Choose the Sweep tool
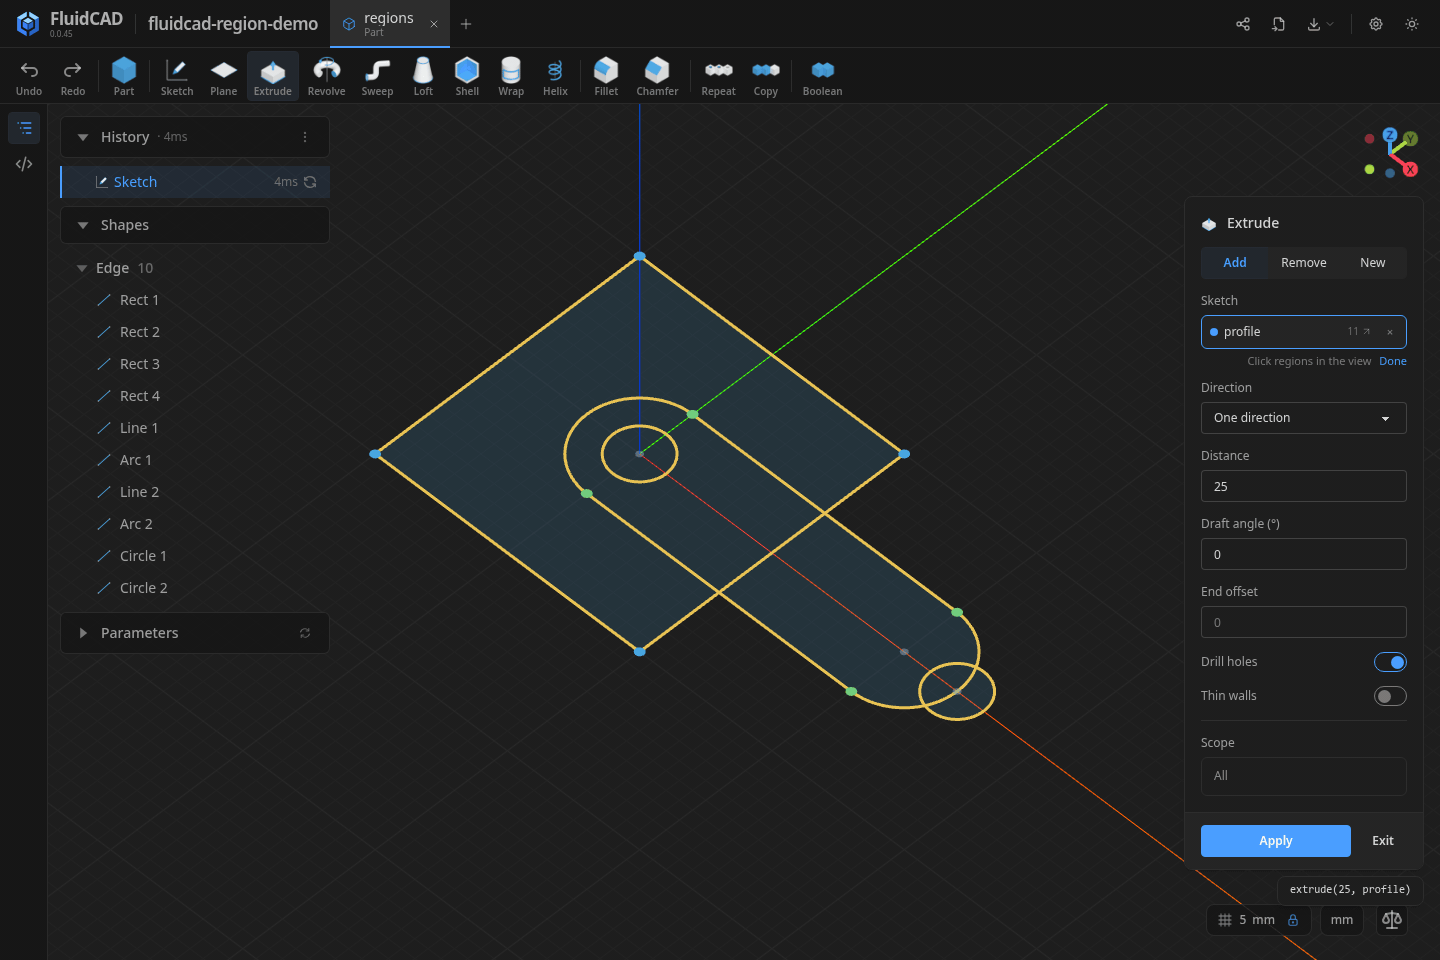The height and width of the screenshot is (960, 1440). (x=377, y=76)
